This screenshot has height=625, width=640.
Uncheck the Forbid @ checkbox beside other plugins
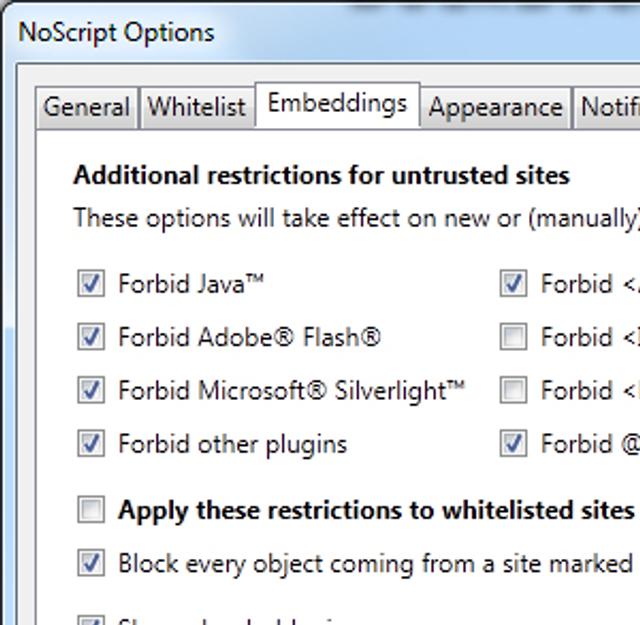click(513, 443)
